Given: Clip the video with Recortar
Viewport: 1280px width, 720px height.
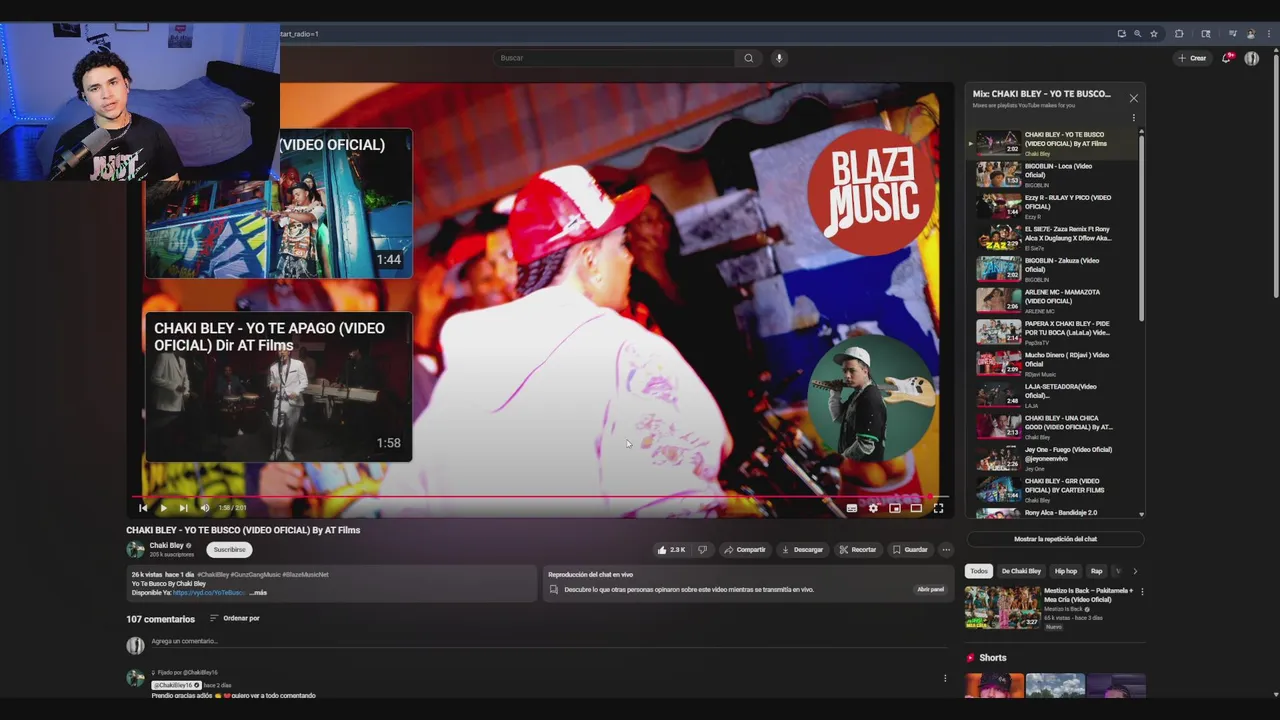Looking at the screenshot, I should pyautogui.click(x=858, y=549).
